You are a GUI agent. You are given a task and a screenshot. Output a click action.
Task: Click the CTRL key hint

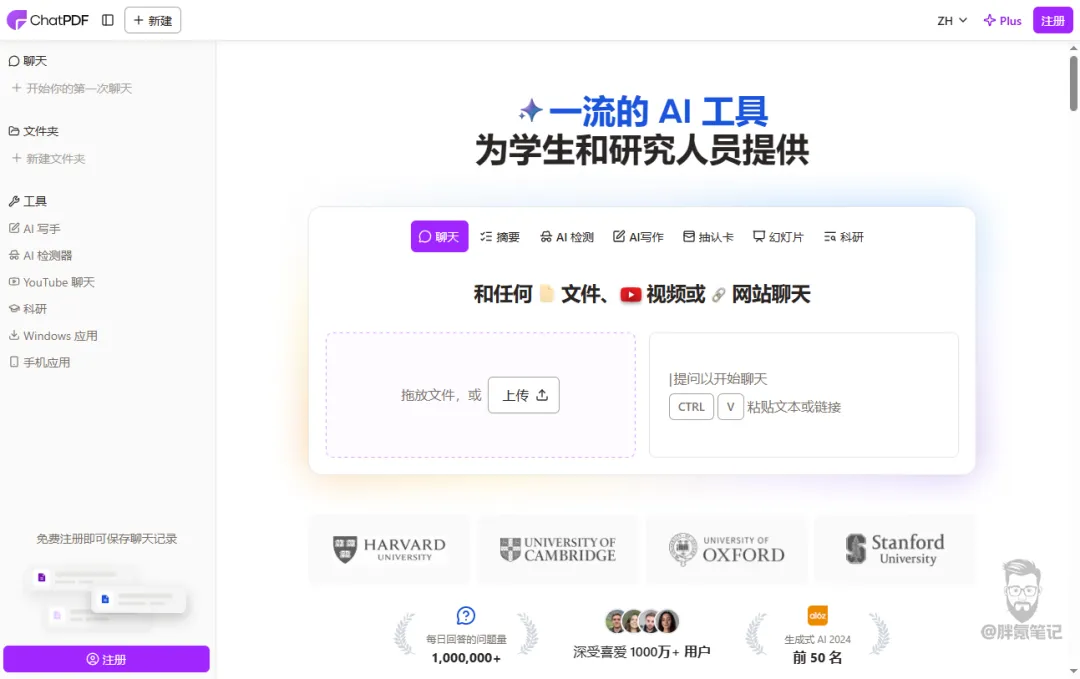click(691, 406)
